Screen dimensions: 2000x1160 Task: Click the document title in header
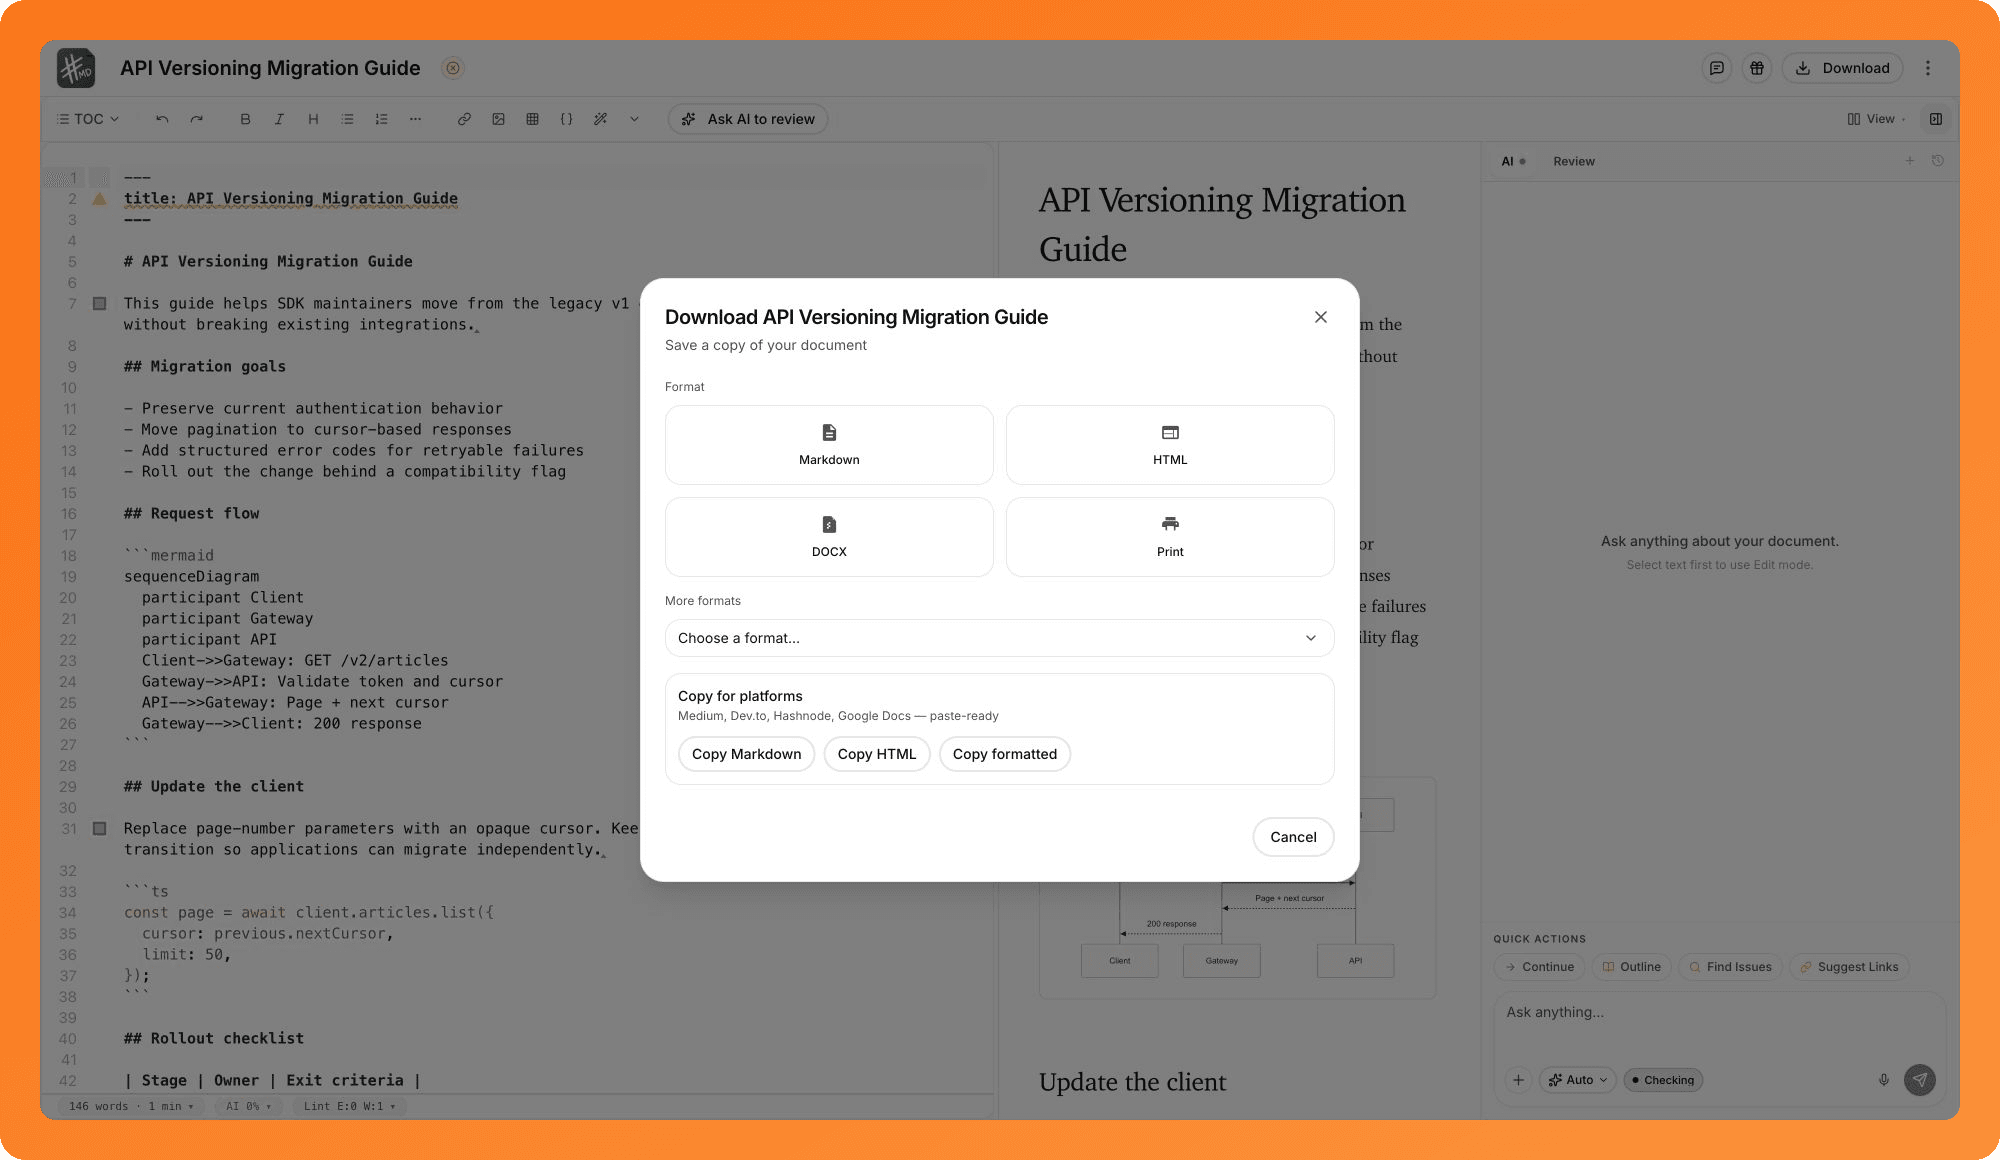[x=270, y=68]
